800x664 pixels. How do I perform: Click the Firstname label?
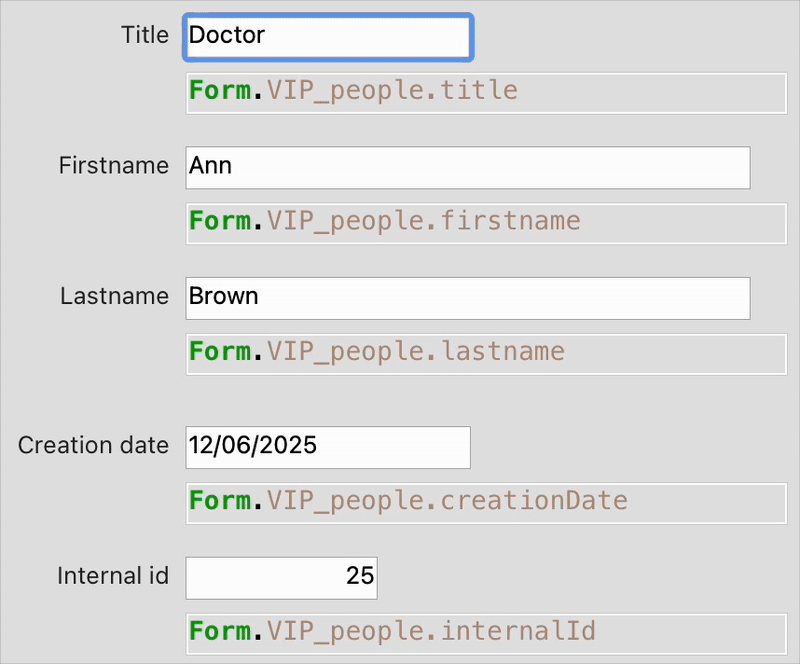114,166
